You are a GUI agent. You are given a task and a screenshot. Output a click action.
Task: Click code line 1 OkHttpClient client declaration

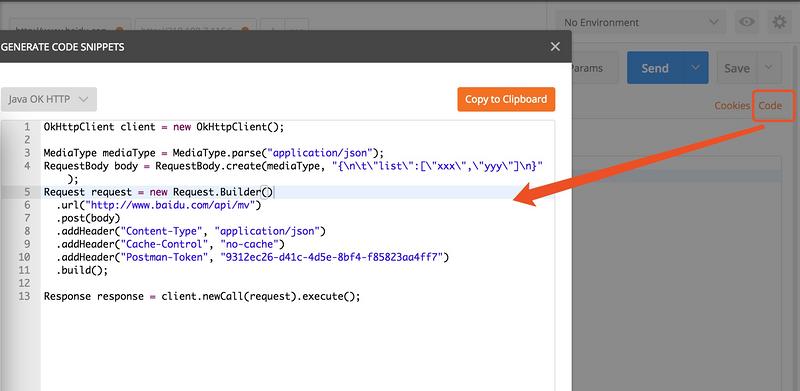coord(164,127)
